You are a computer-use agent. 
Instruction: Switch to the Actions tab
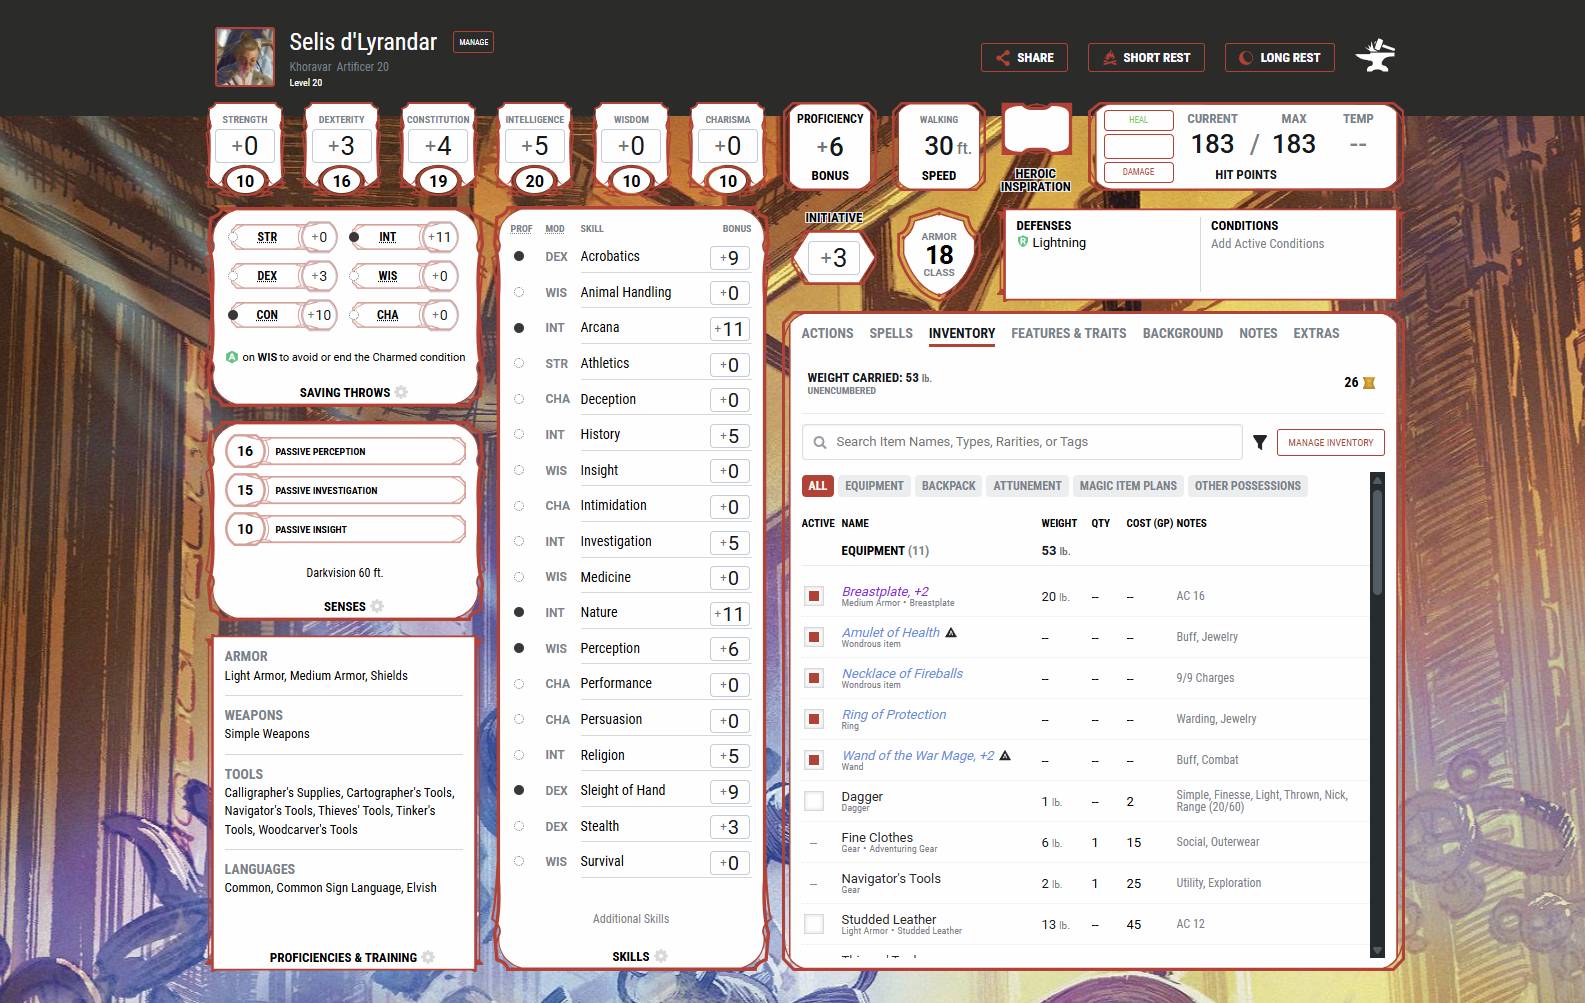pos(827,333)
